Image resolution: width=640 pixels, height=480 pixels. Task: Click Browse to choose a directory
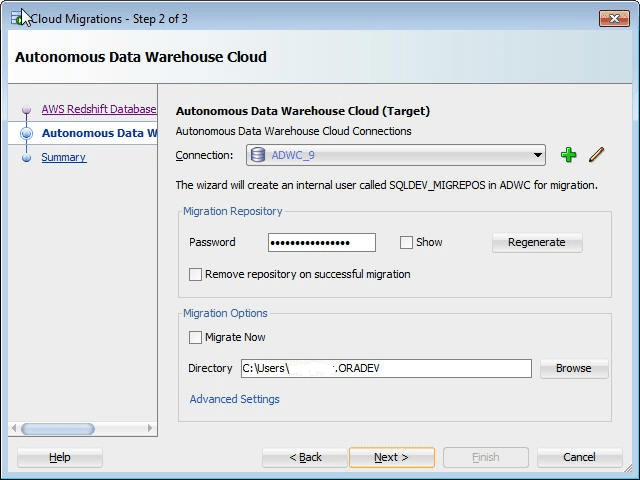(573, 368)
